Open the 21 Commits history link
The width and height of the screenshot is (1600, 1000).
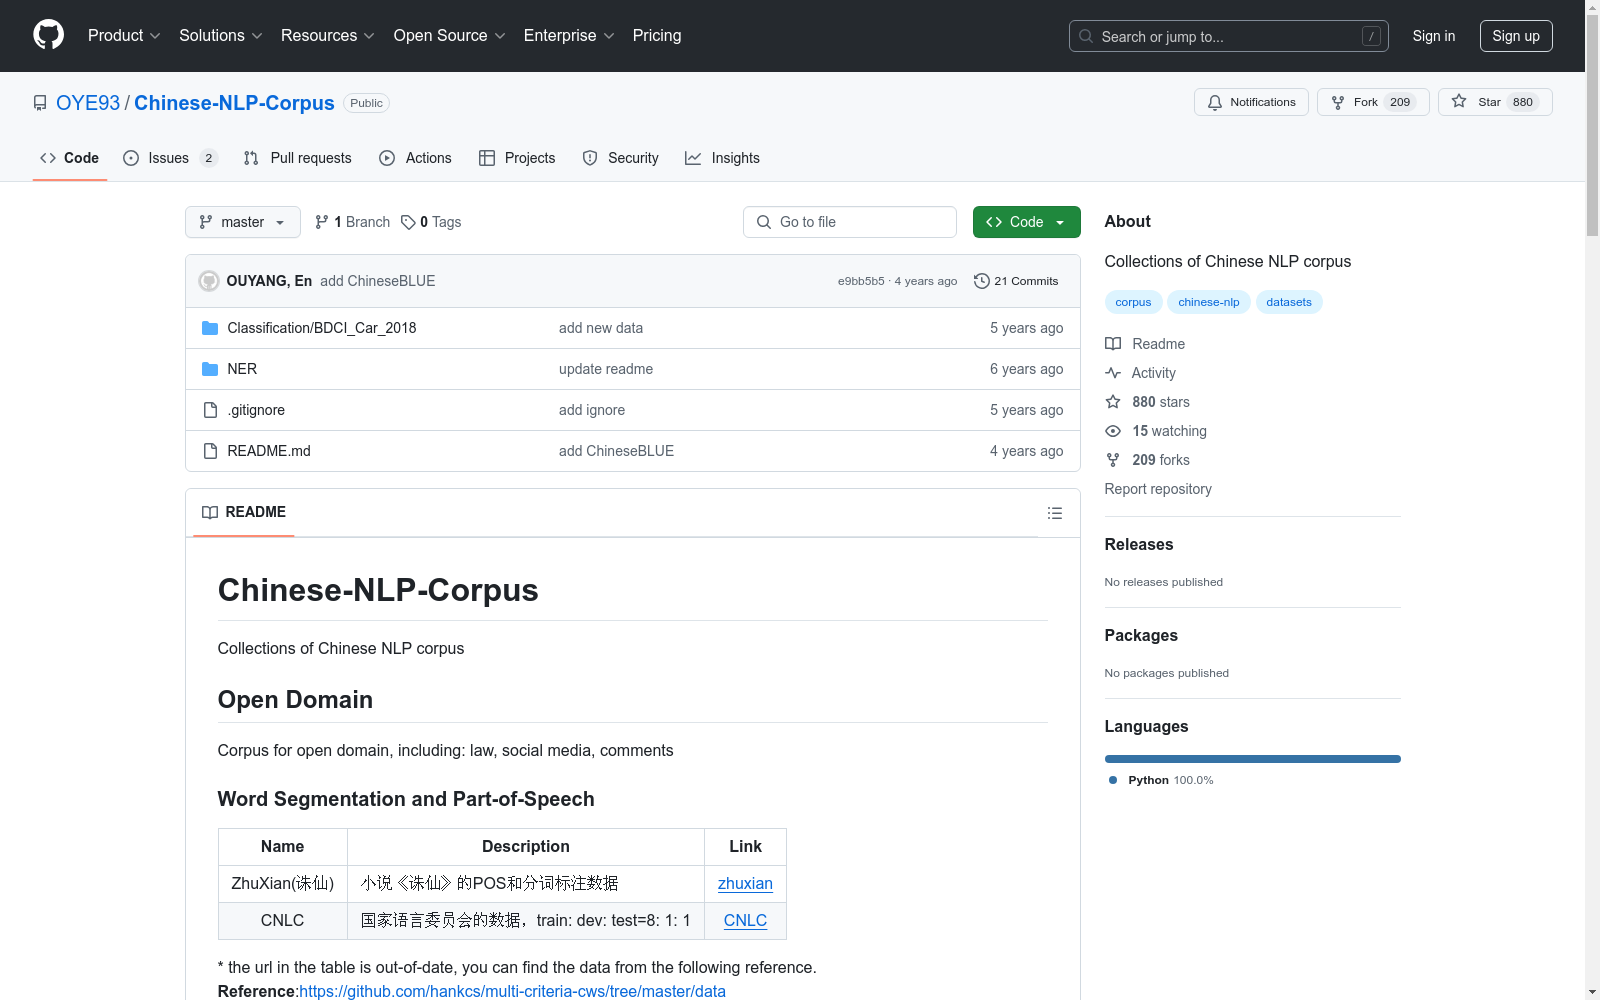[1016, 281]
